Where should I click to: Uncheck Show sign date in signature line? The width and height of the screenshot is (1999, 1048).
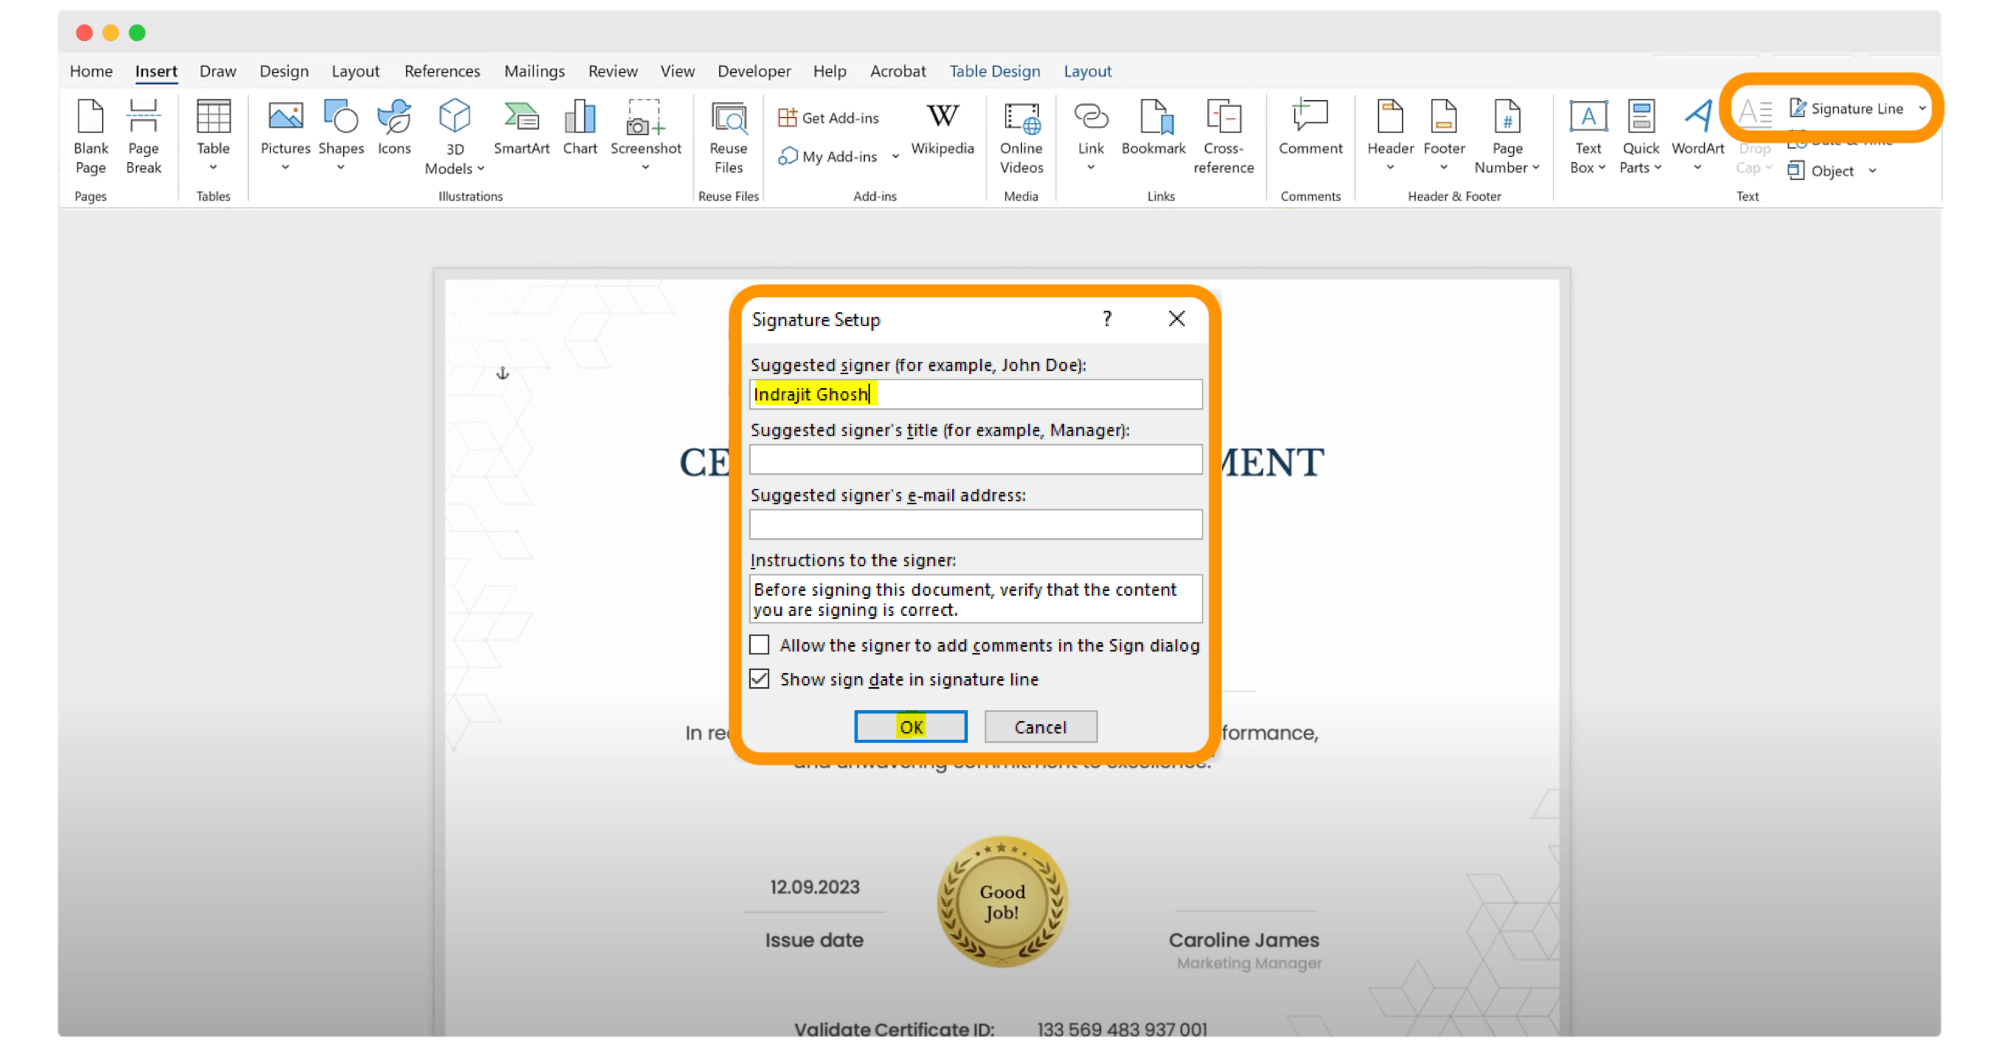pyautogui.click(x=760, y=679)
